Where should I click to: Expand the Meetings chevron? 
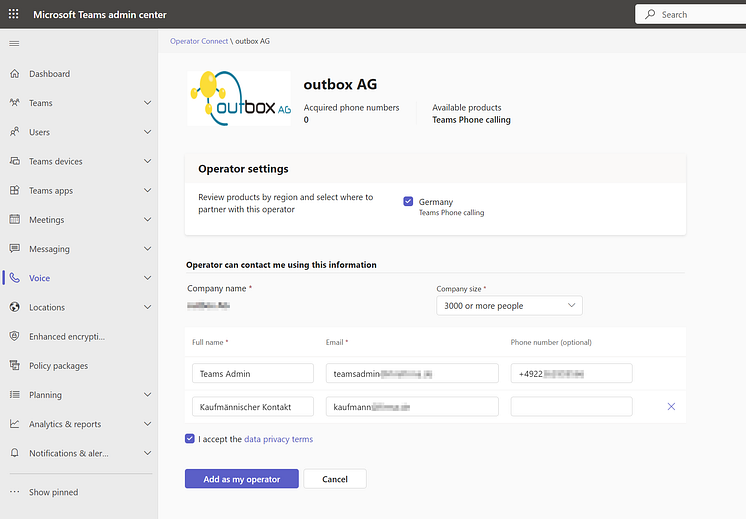tap(147, 219)
